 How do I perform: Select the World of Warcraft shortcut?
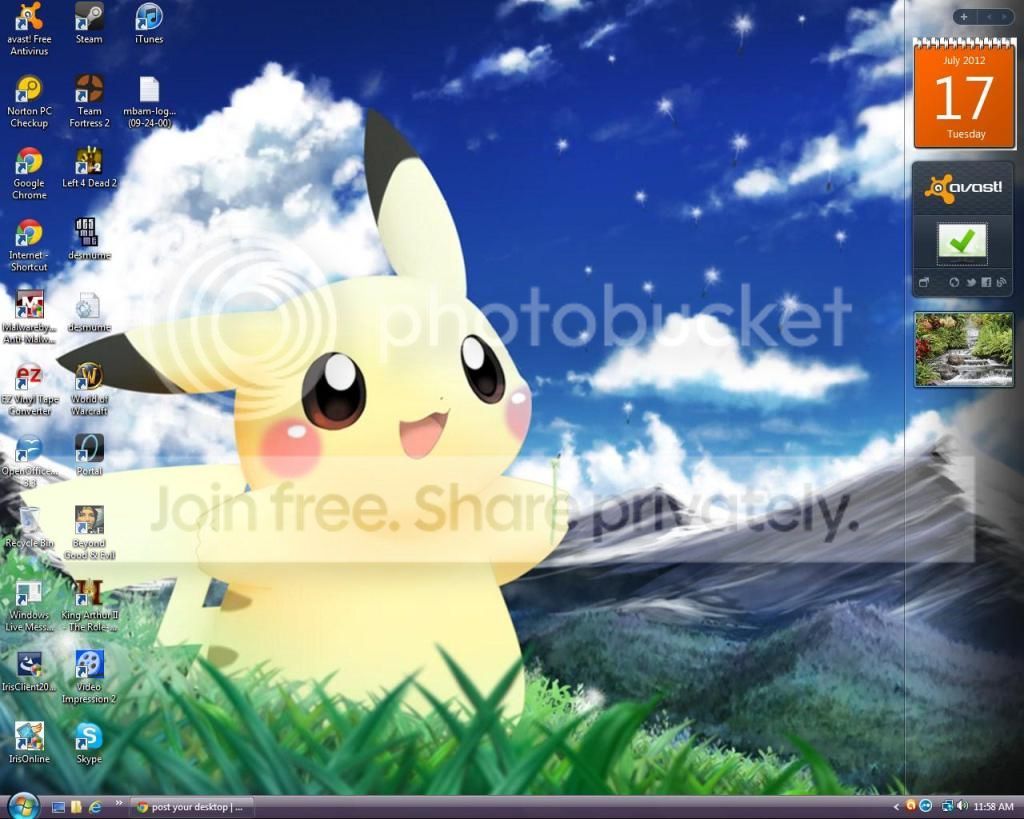[x=89, y=389]
